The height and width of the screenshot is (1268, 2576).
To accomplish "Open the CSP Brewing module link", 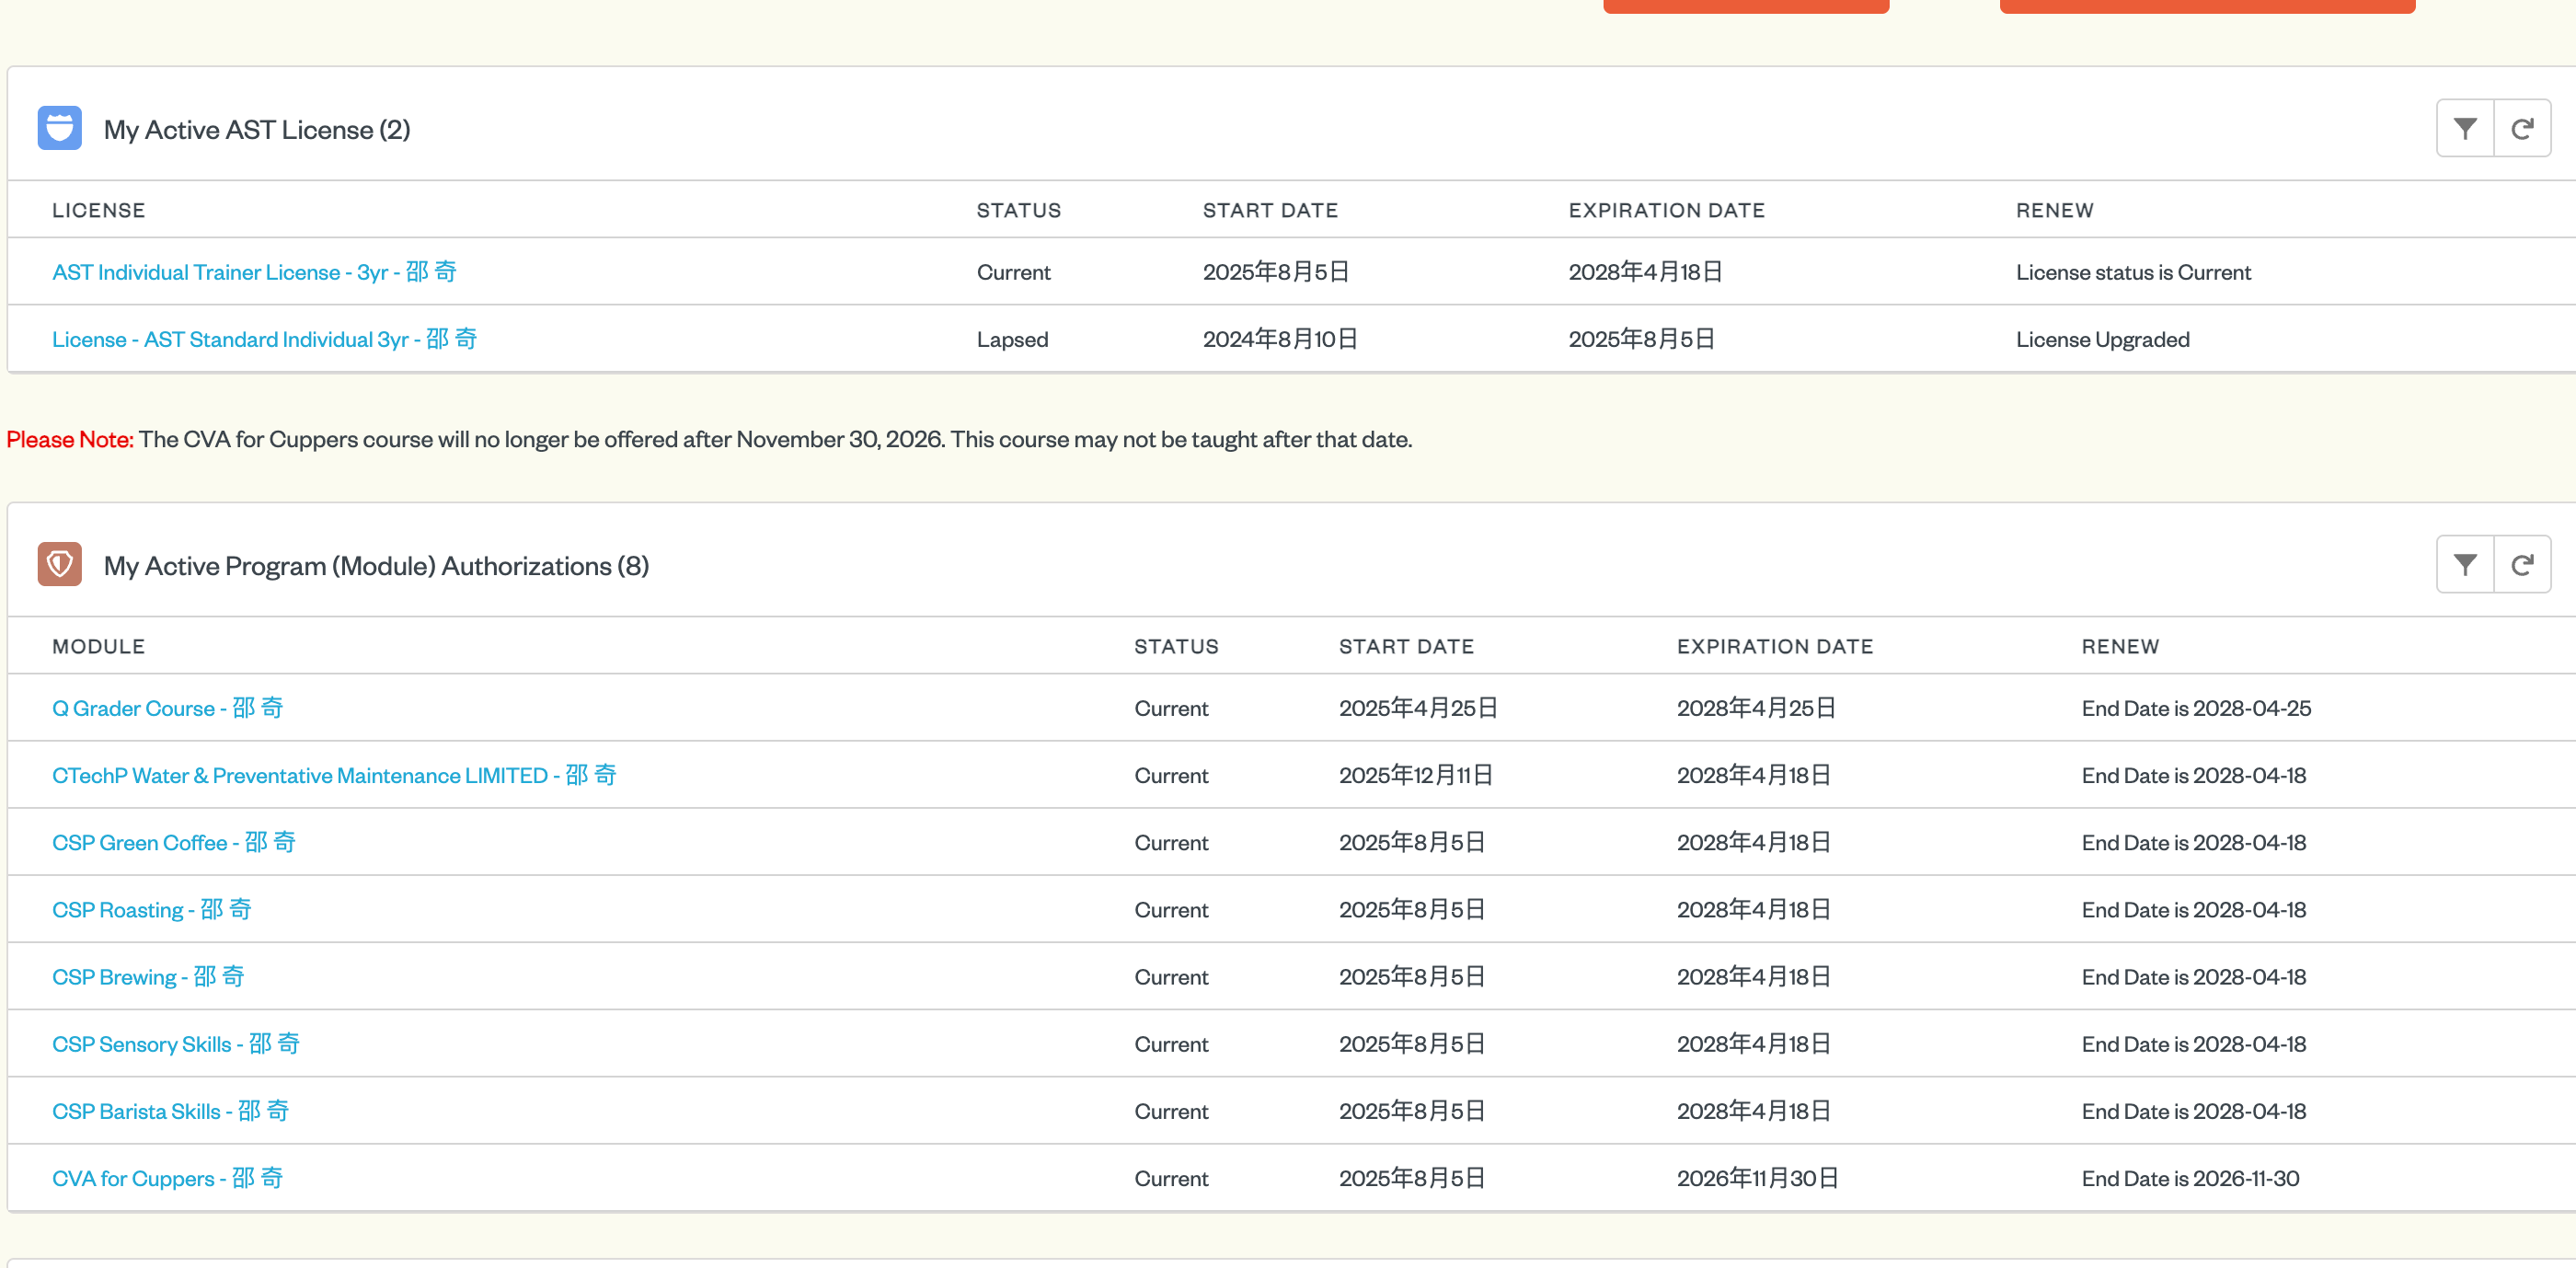I will click(x=148, y=976).
